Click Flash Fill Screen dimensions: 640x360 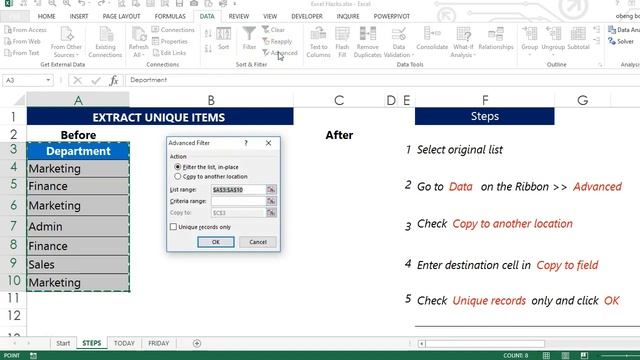point(342,42)
